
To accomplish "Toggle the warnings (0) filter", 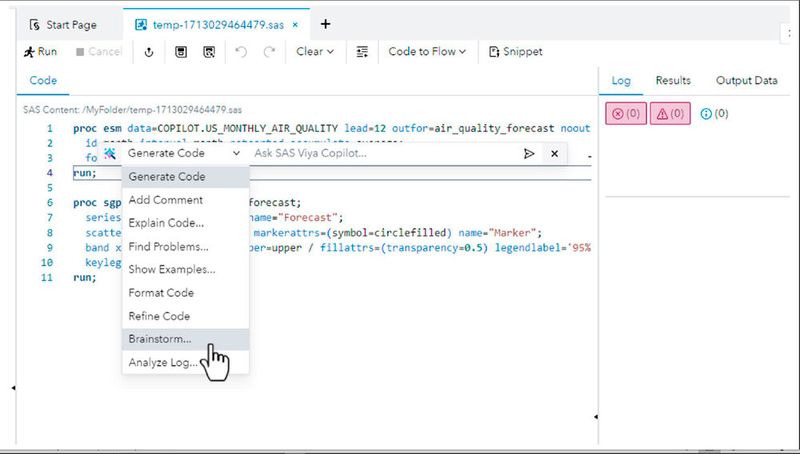I will pyautogui.click(x=670, y=113).
